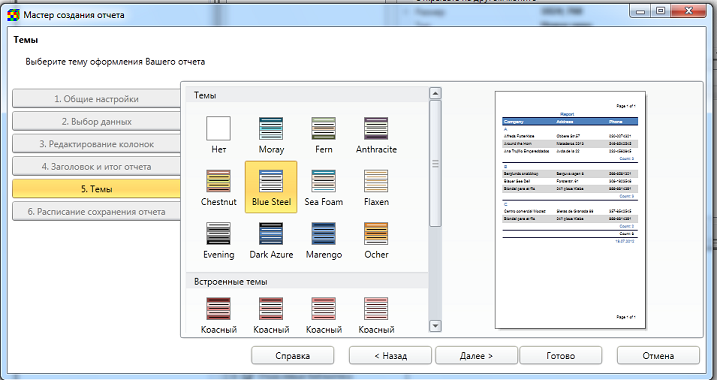Go back with the Назад button
717x380 pixels.
[x=390, y=355]
